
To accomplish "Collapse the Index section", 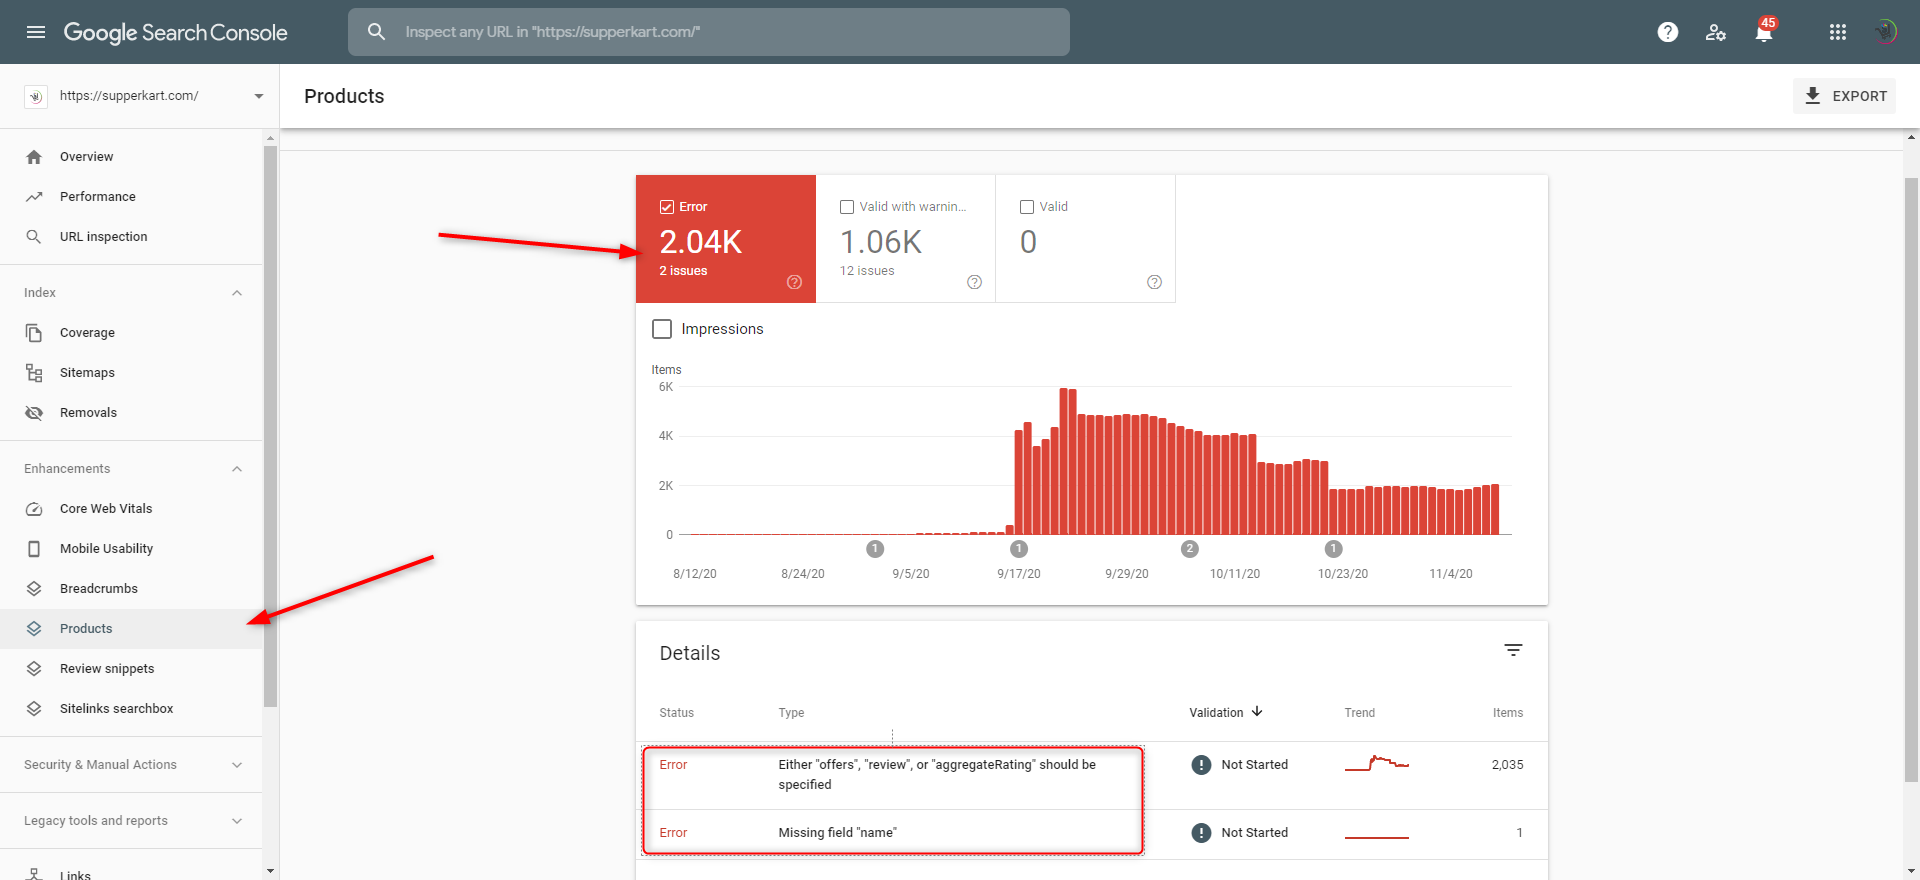I will pos(237,293).
